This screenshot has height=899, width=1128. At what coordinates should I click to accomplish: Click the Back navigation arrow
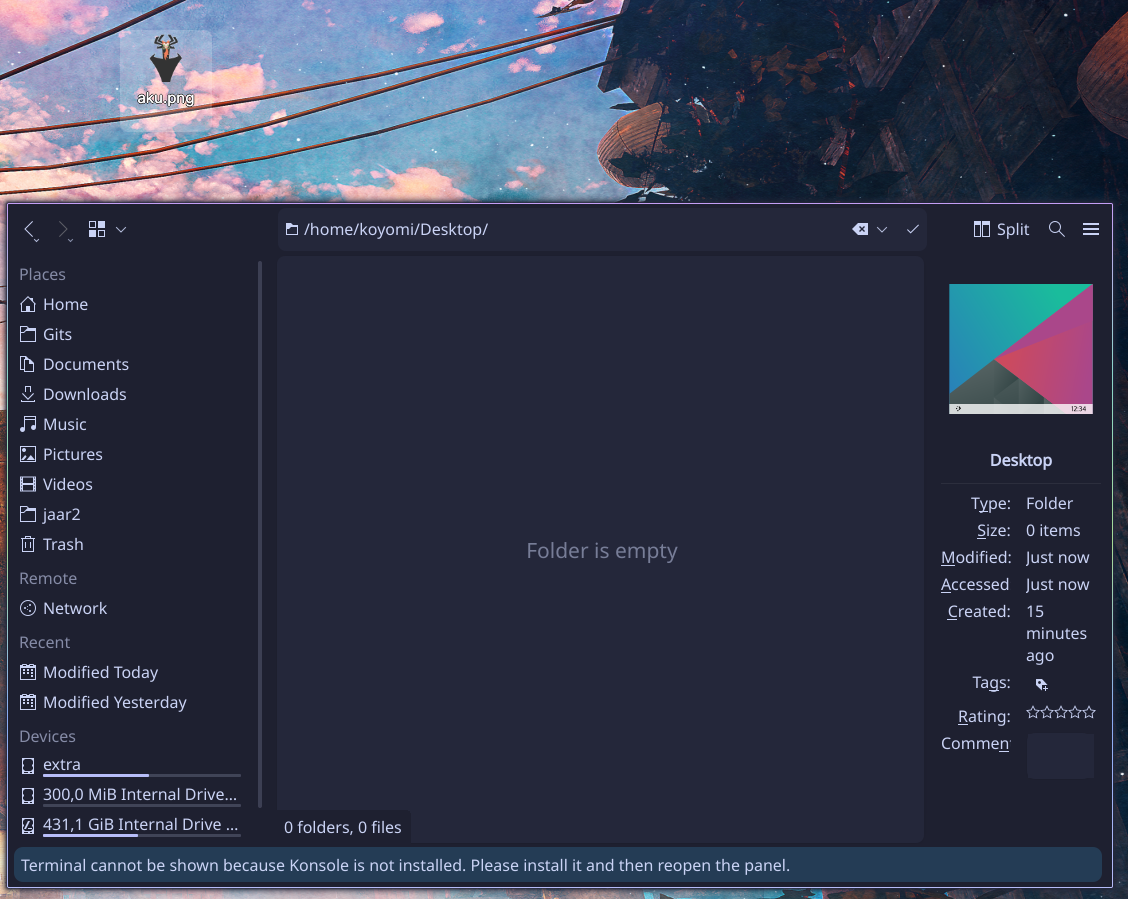coord(30,230)
